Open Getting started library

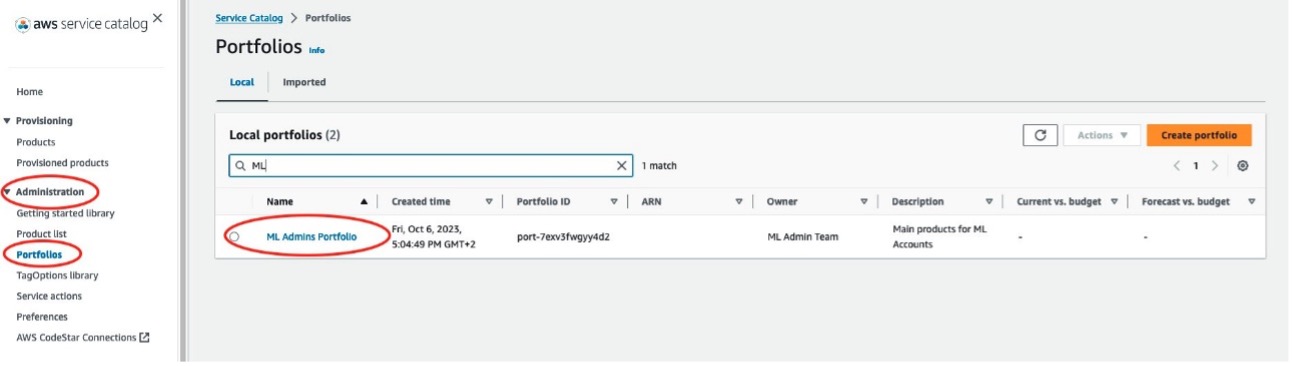click(66, 213)
